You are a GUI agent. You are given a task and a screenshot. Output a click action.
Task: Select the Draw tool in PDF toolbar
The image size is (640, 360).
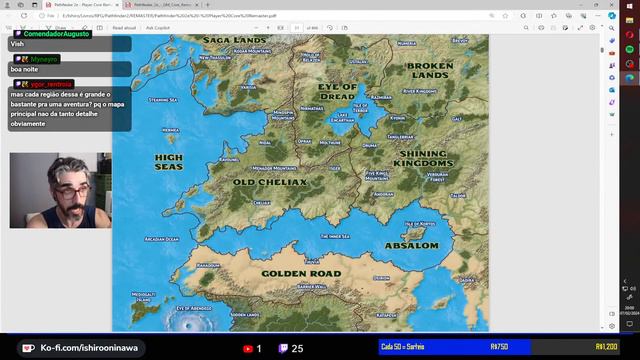tap(57, 28)
